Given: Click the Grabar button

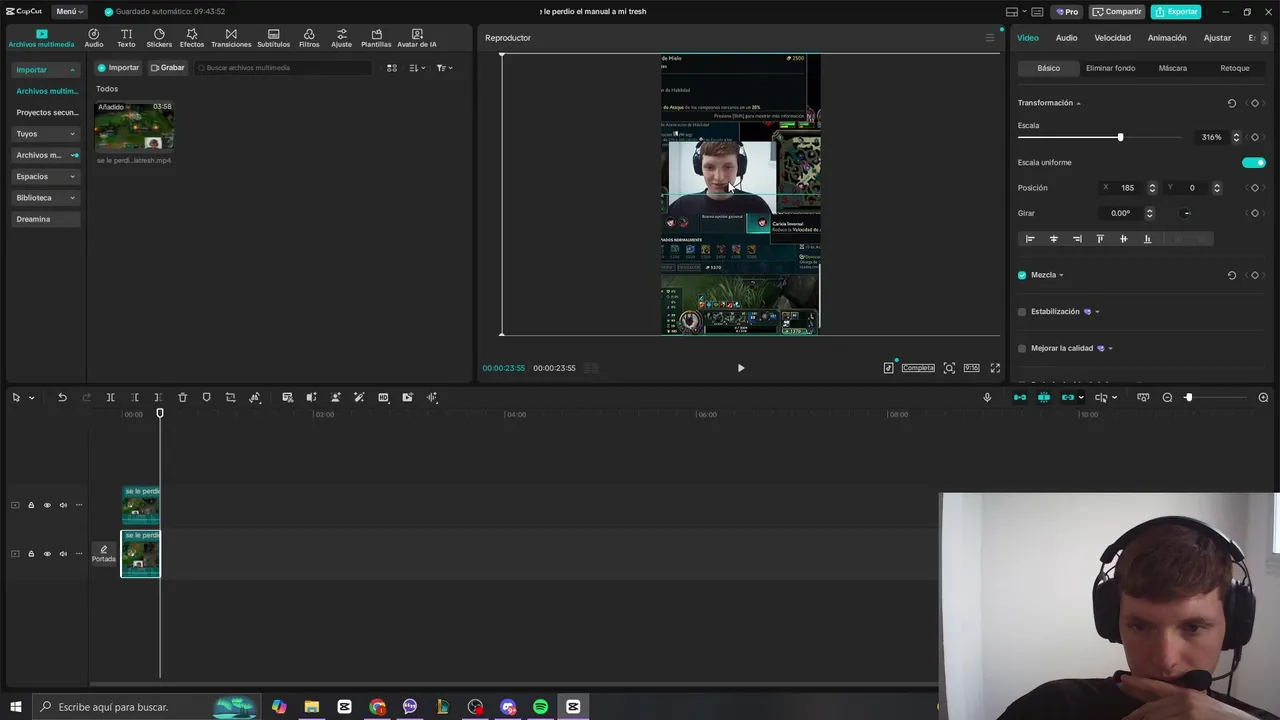Looking at the screenshot, I should 168,68.
